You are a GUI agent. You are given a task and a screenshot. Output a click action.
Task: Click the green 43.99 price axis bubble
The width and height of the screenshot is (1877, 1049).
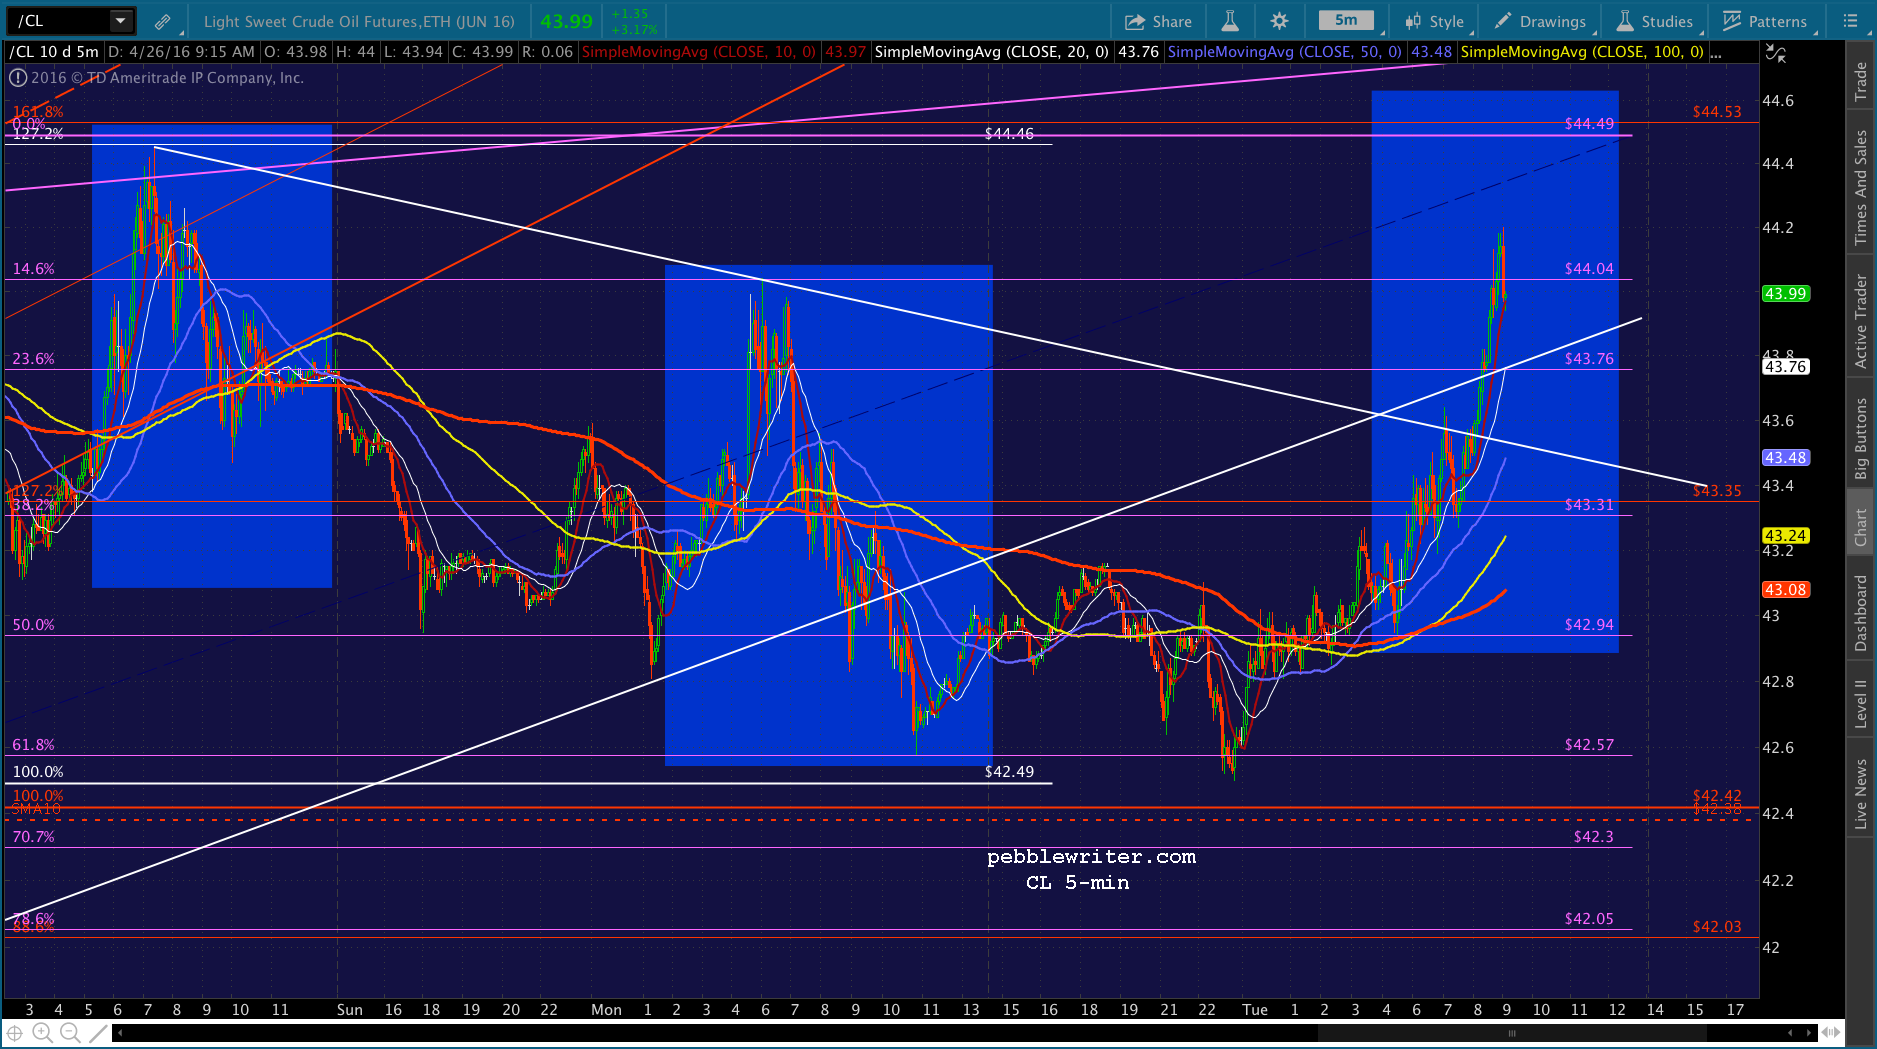(1786, 294)
